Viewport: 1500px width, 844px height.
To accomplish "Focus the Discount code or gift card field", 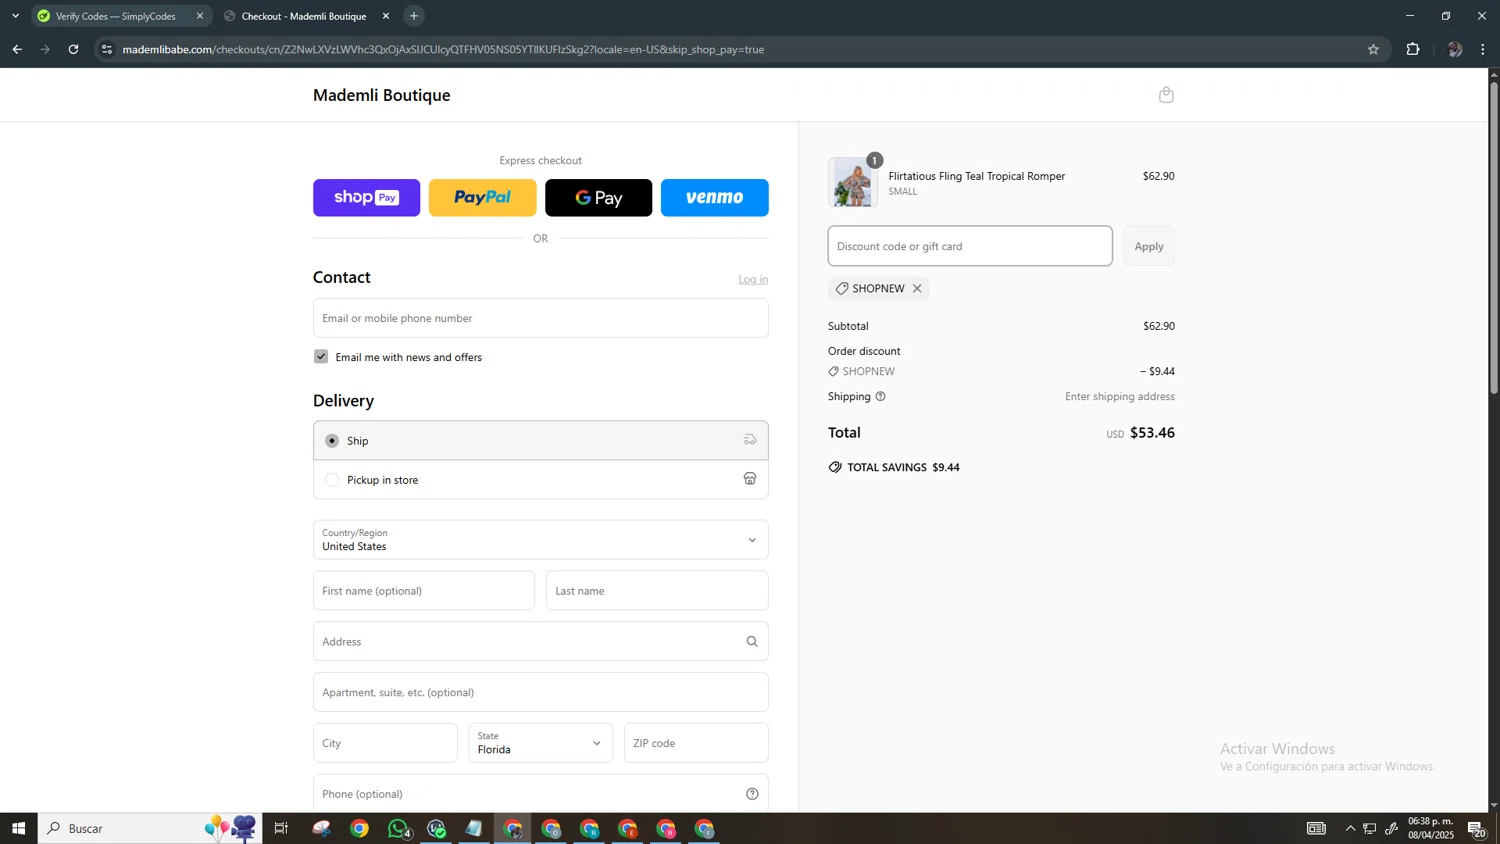I will pos(970,246).
